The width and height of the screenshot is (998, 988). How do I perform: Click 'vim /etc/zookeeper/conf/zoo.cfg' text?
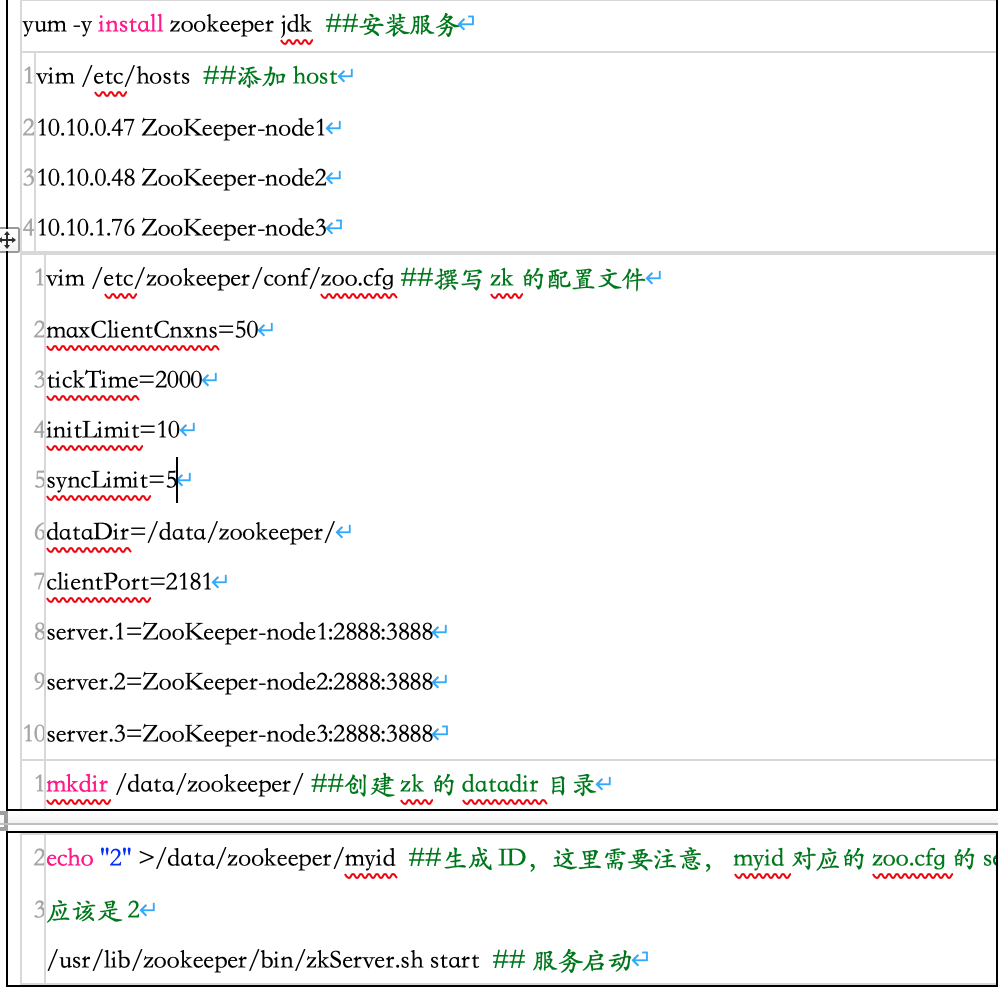[220, 278]
